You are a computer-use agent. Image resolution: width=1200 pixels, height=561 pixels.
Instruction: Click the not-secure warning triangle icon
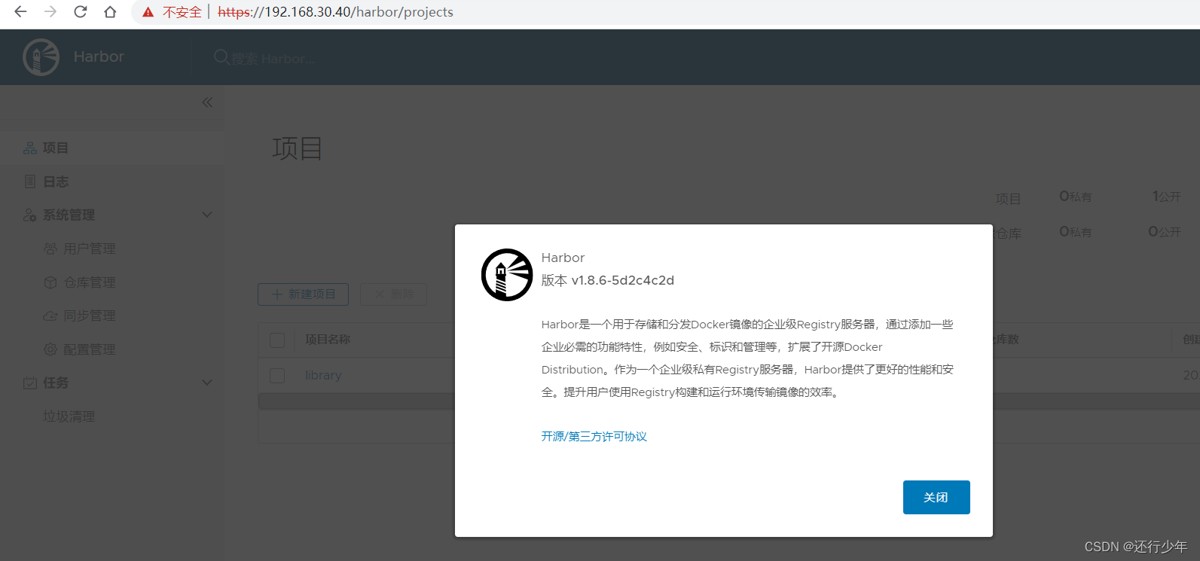[148, 13]
